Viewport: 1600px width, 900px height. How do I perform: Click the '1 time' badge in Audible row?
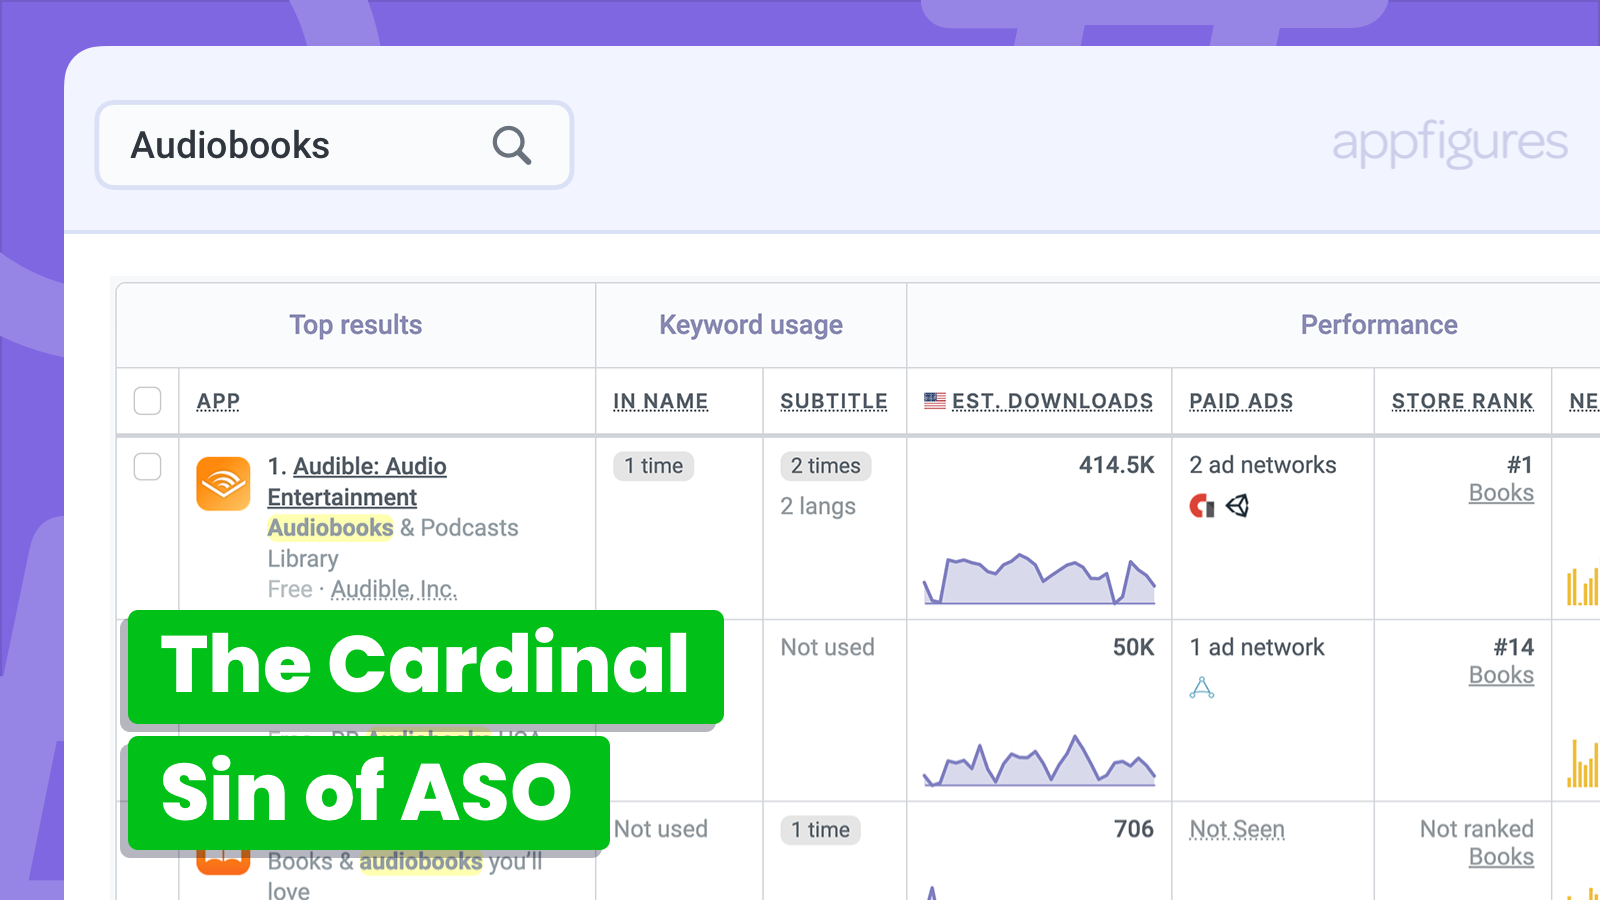(x=654, y=466)
